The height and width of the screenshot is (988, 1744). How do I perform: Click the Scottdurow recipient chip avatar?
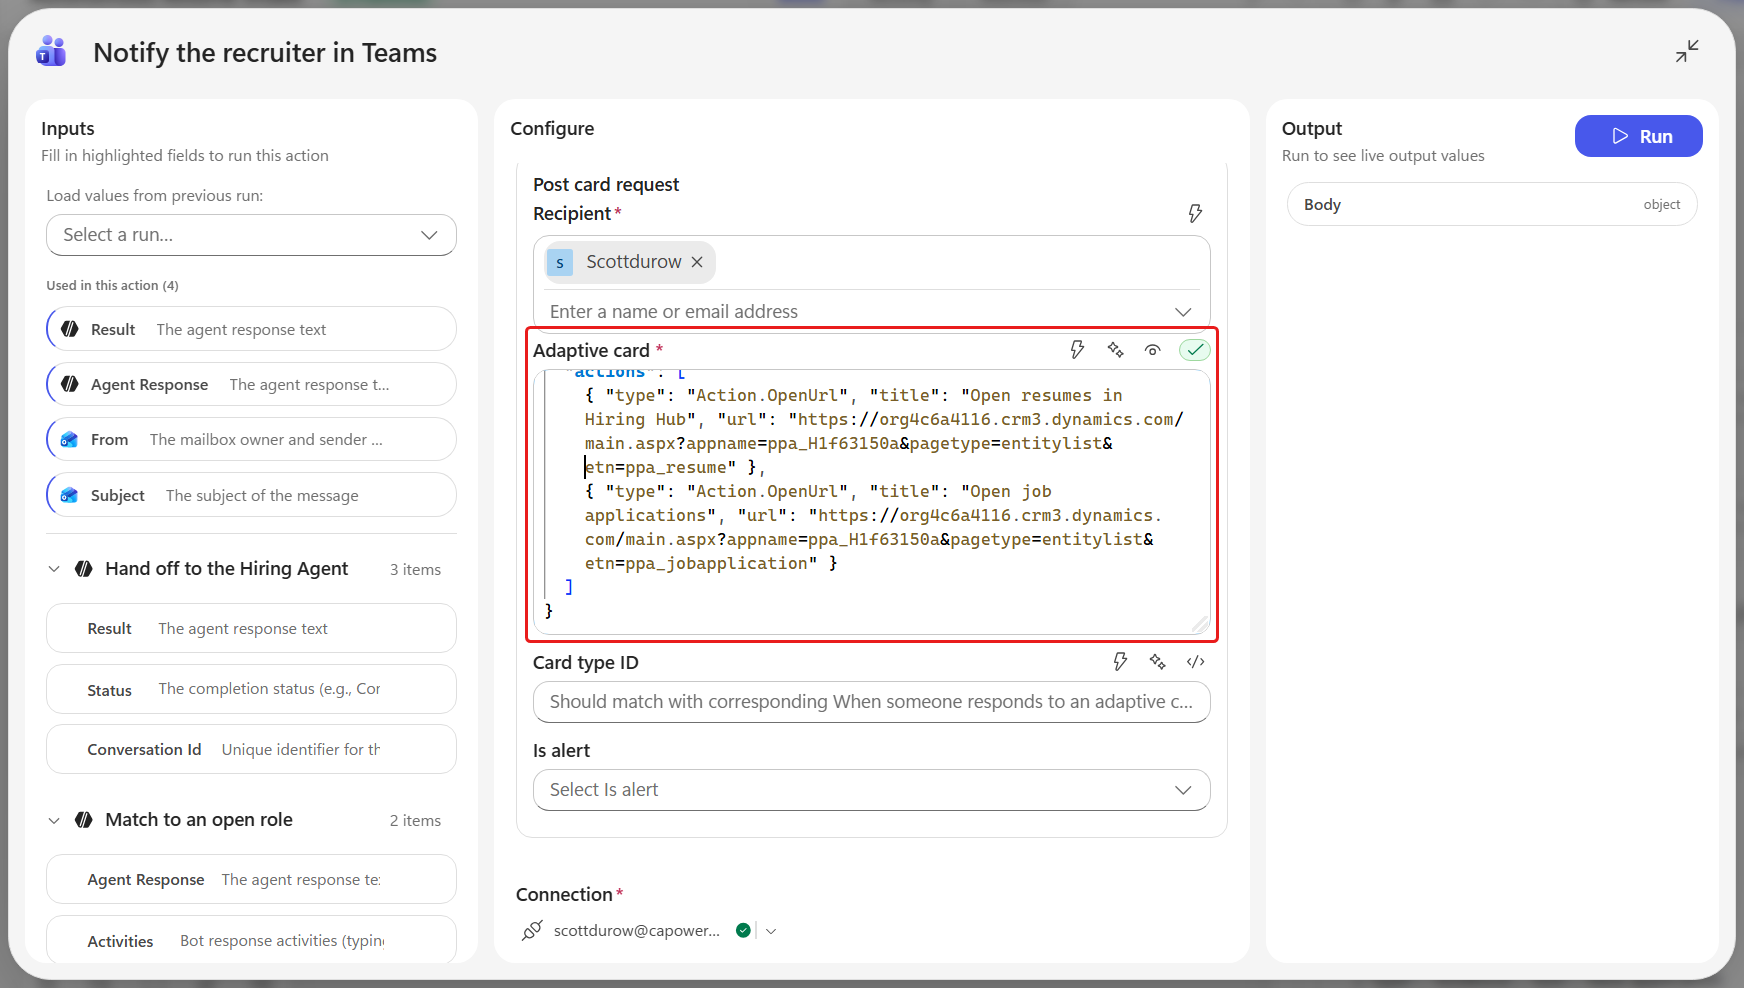[560, 262]
